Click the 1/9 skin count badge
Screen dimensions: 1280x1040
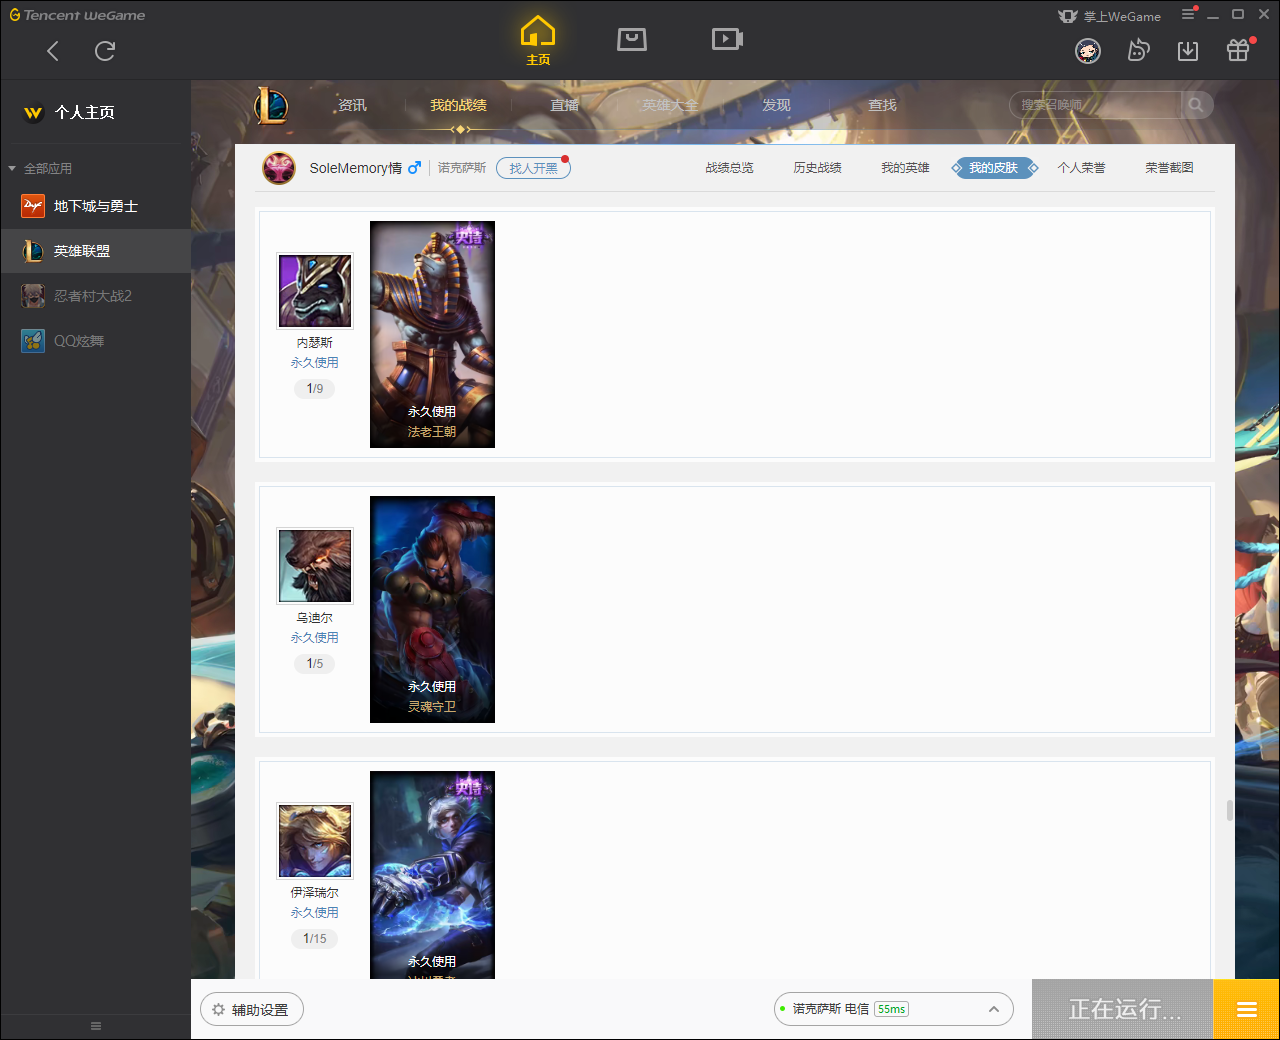(x=315, y=389)
